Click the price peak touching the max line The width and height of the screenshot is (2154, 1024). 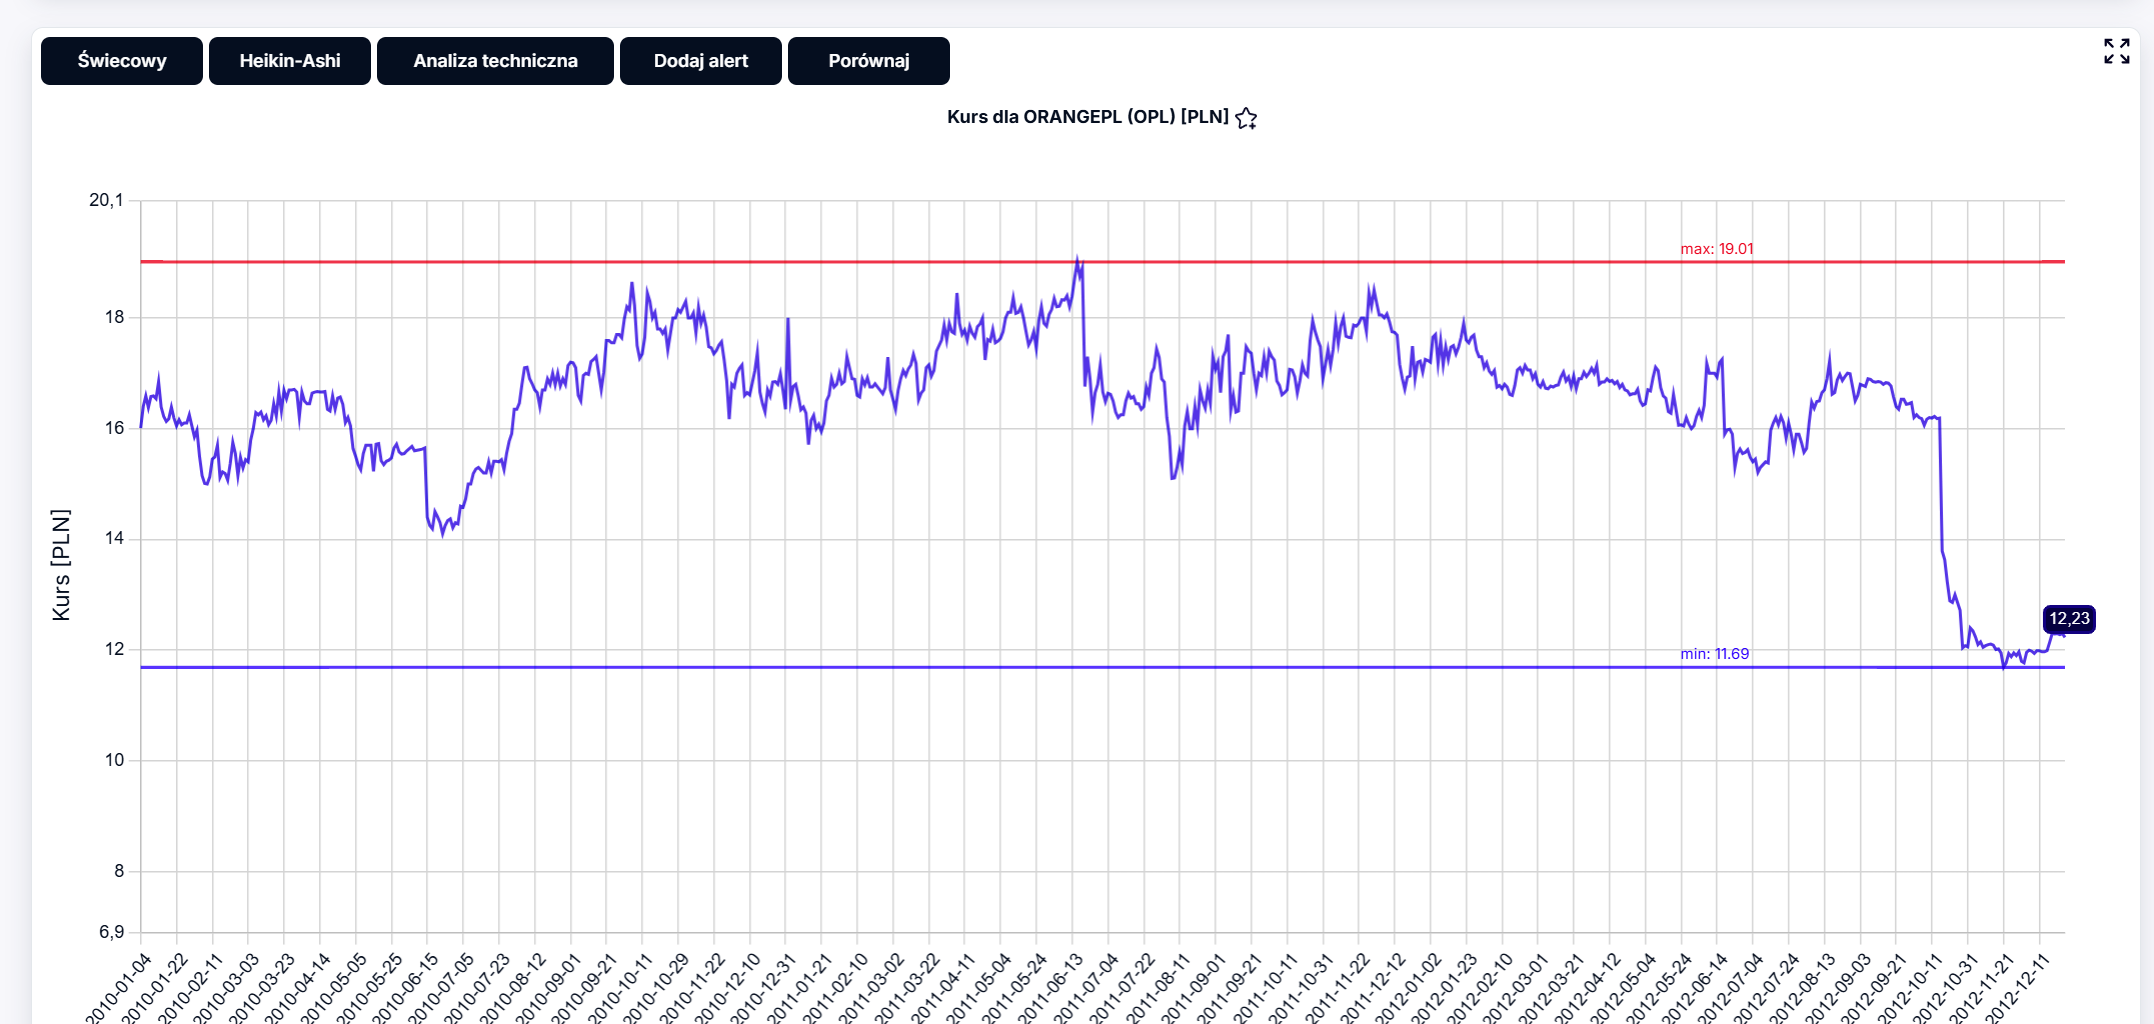(1077, 260)
